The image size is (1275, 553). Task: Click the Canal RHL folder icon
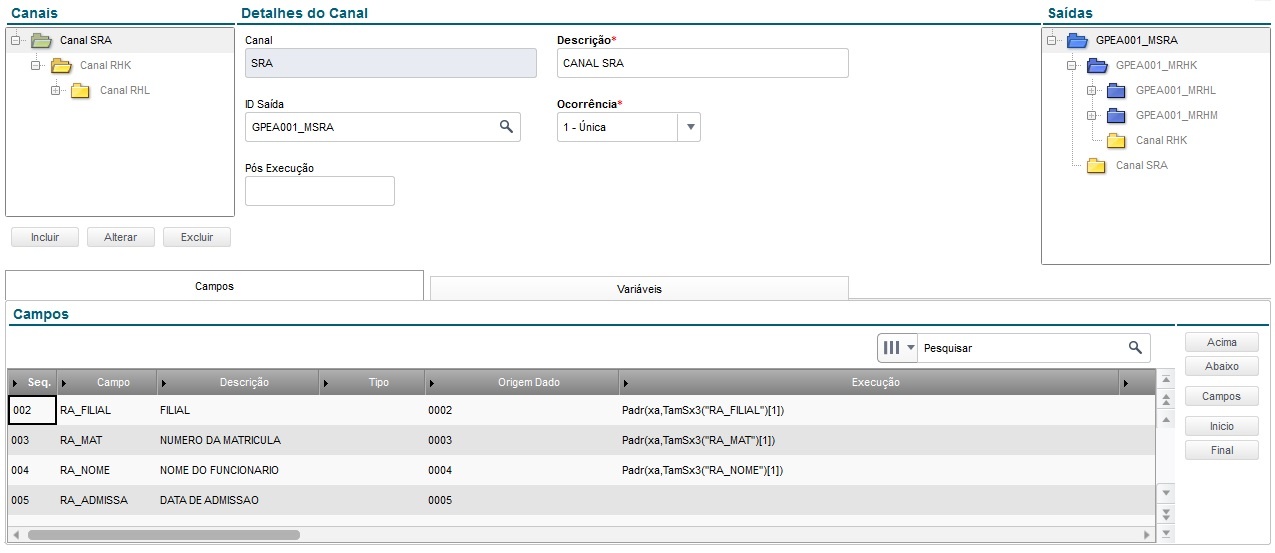click(81, 91)
